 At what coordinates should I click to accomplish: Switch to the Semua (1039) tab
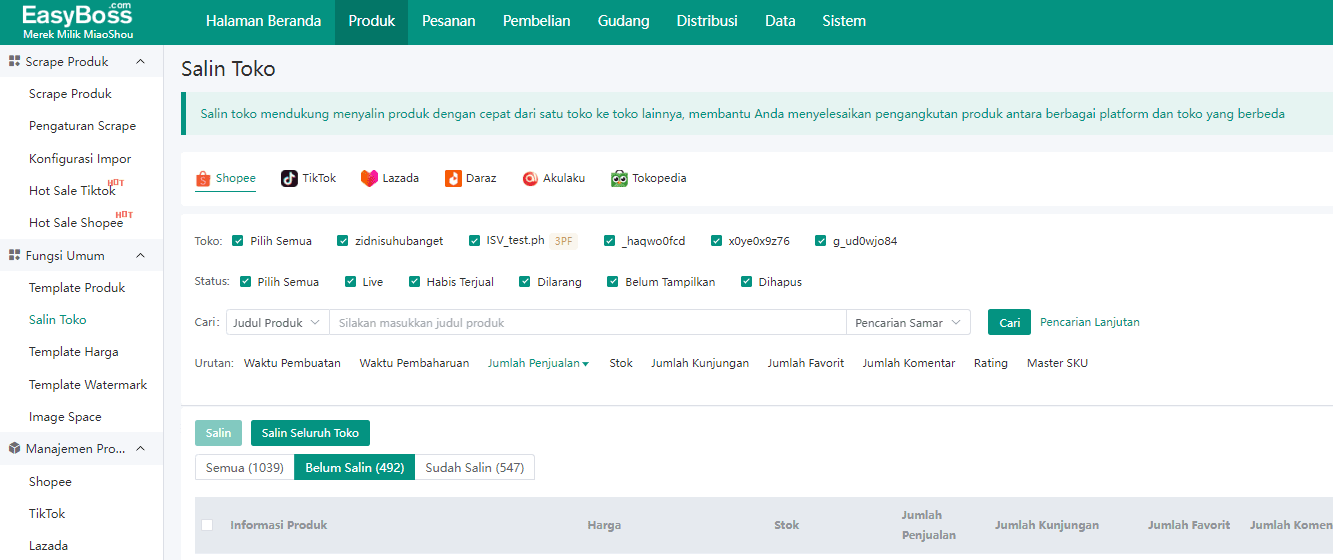[245, 467]
